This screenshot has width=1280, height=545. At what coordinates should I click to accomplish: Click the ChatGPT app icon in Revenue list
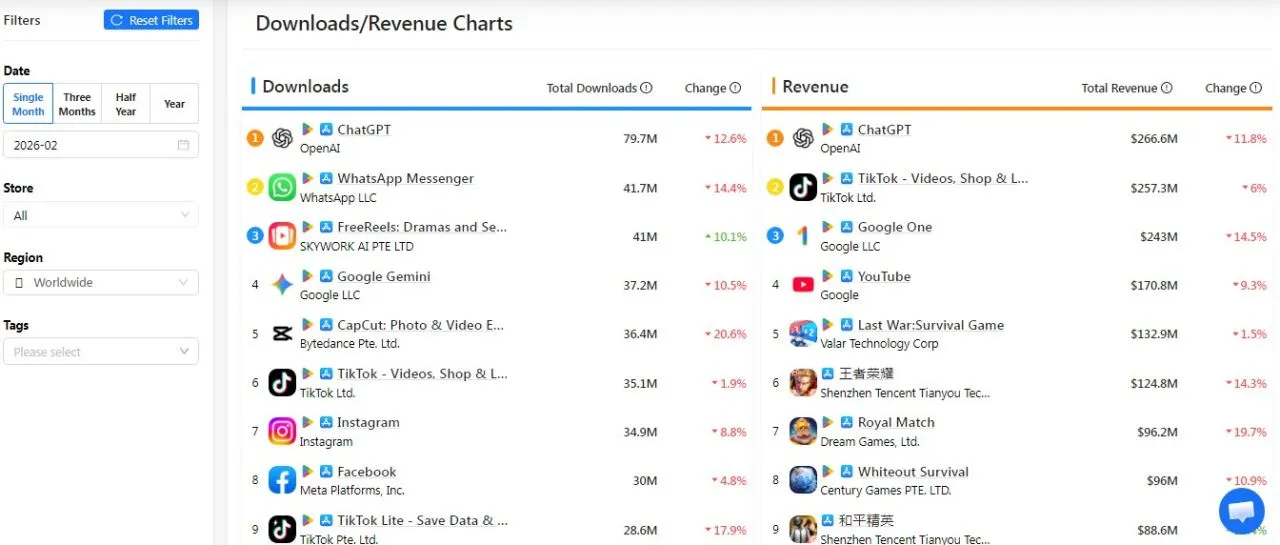tap(803, 138)
